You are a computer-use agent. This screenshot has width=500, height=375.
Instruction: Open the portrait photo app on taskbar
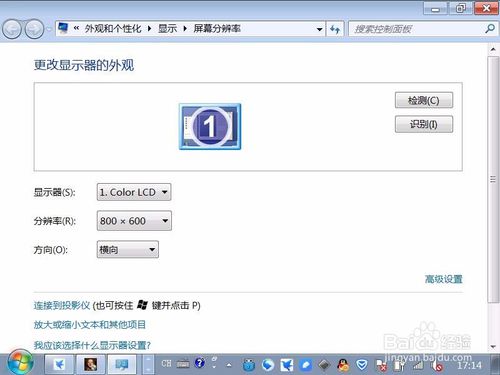click(90, 364)
